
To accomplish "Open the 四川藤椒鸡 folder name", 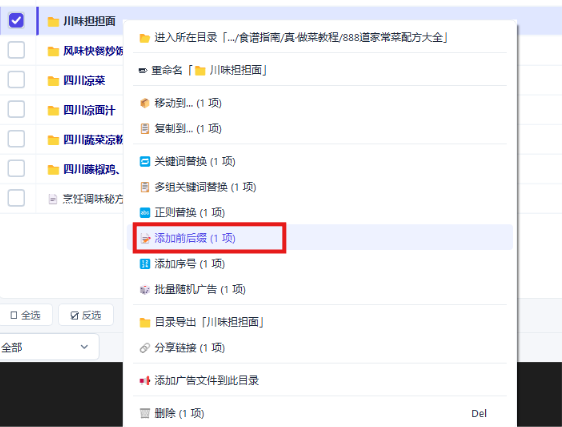I will tap(92, 169).
